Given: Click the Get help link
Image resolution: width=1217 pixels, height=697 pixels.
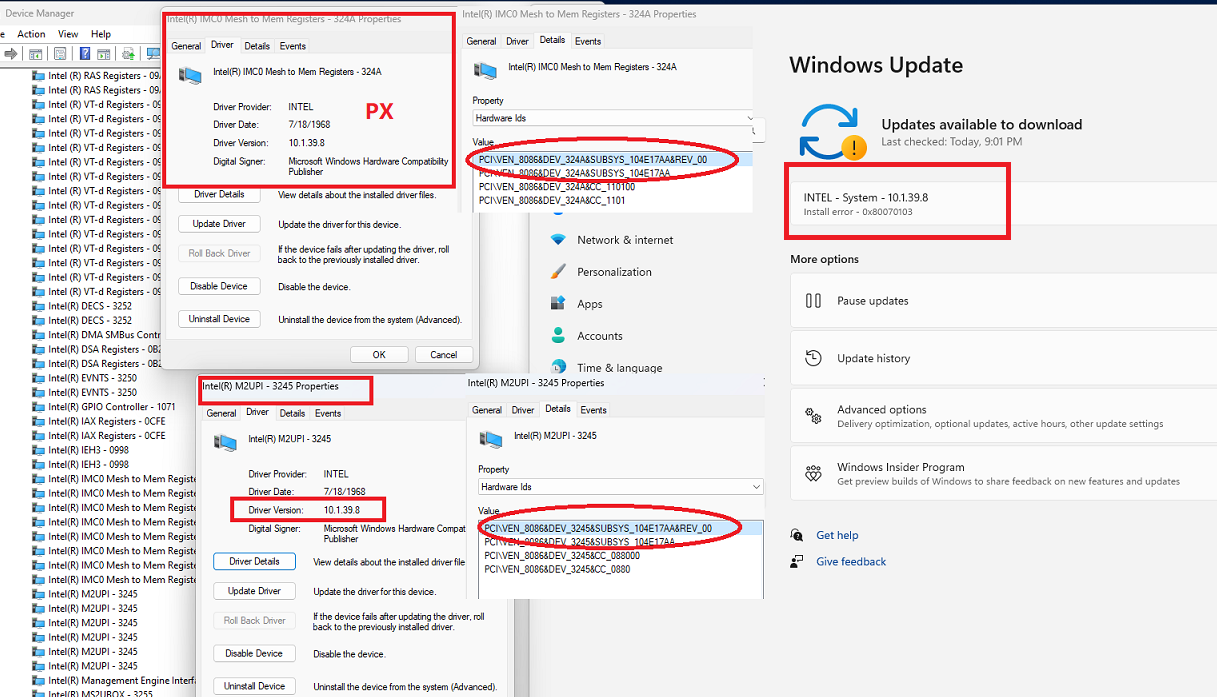Looking at the screenshot, I should (837, 535).
